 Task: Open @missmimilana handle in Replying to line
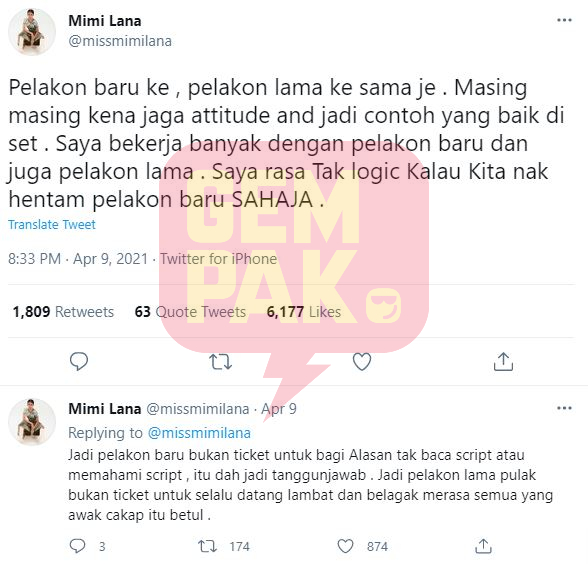point(199,433)
